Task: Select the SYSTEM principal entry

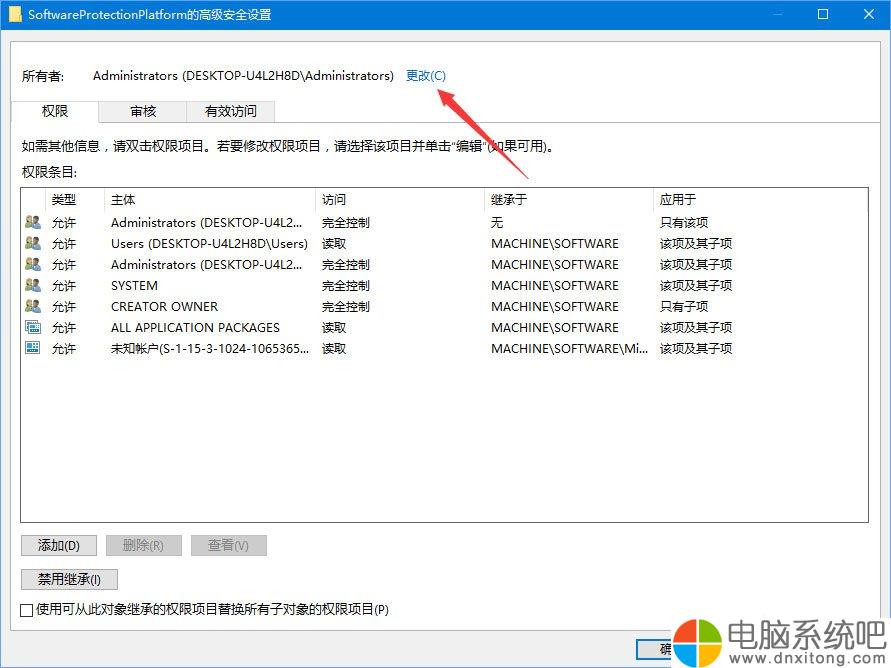Action: [x=134, y=286]
